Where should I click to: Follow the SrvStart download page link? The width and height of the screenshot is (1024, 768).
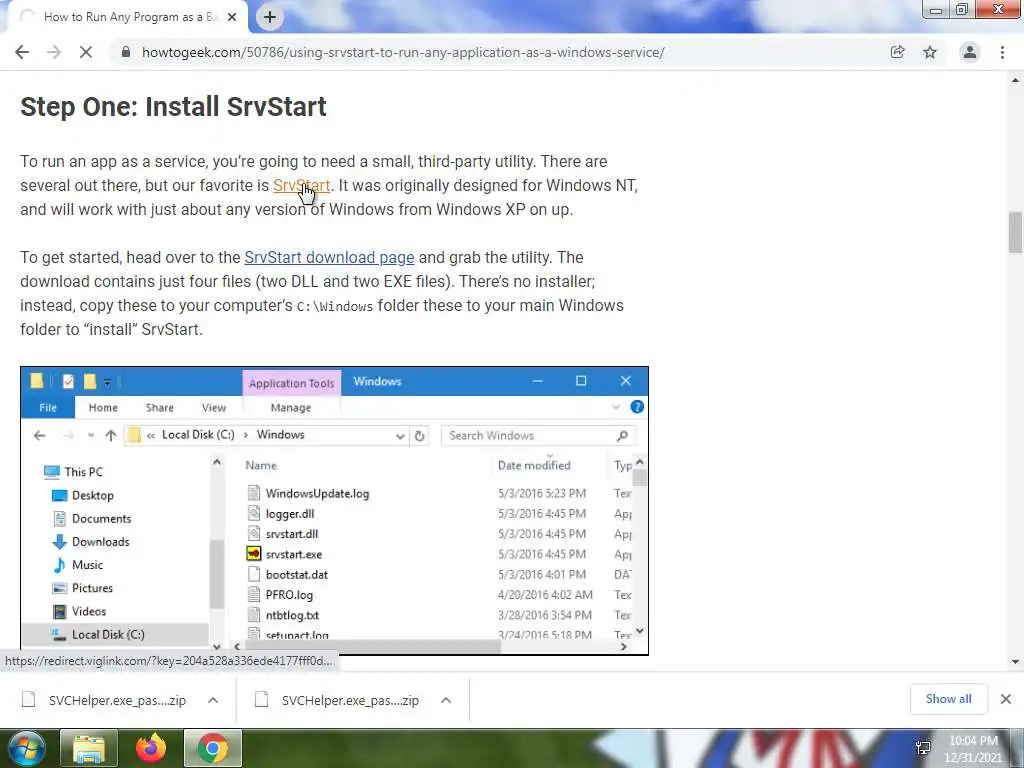[x=329, y=257]
